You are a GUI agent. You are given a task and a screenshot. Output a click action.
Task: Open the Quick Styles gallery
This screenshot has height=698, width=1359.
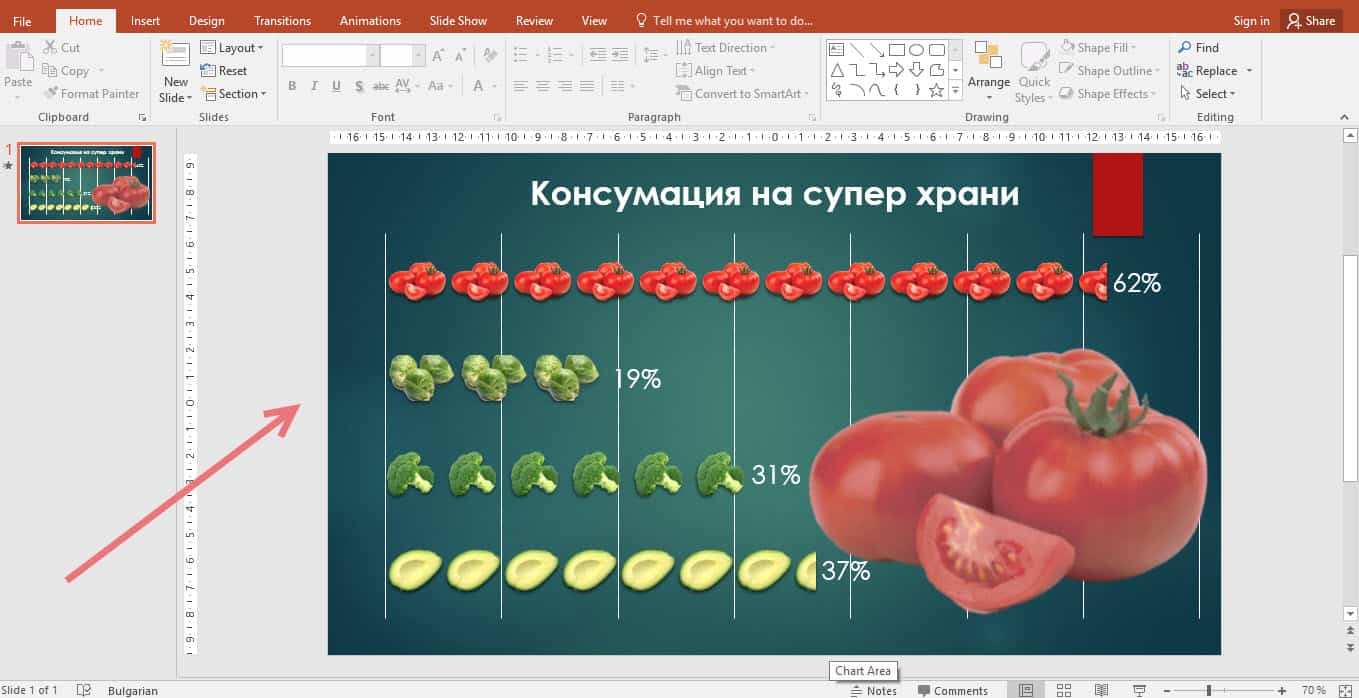click(x=1034, y=72)
